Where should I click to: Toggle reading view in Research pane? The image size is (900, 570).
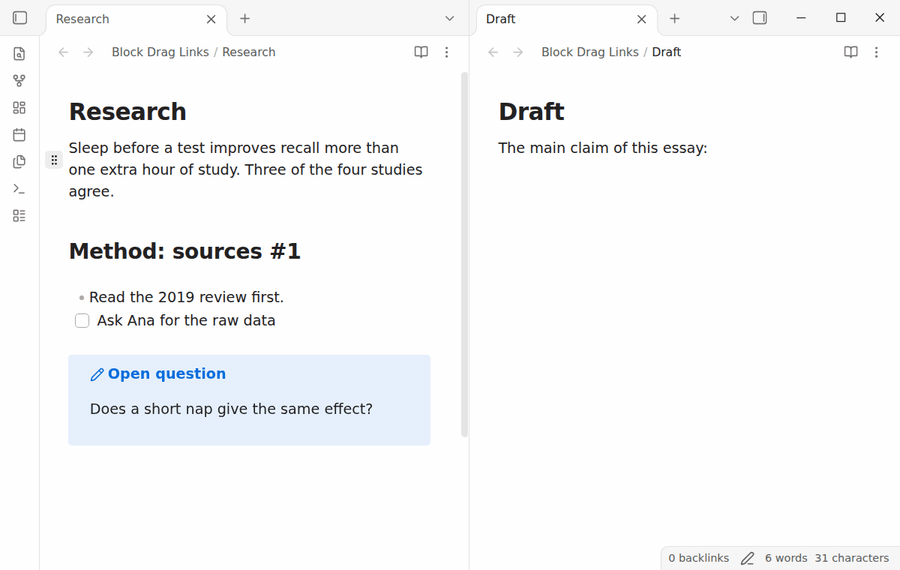pyautogui.click(x=421, y=52)
